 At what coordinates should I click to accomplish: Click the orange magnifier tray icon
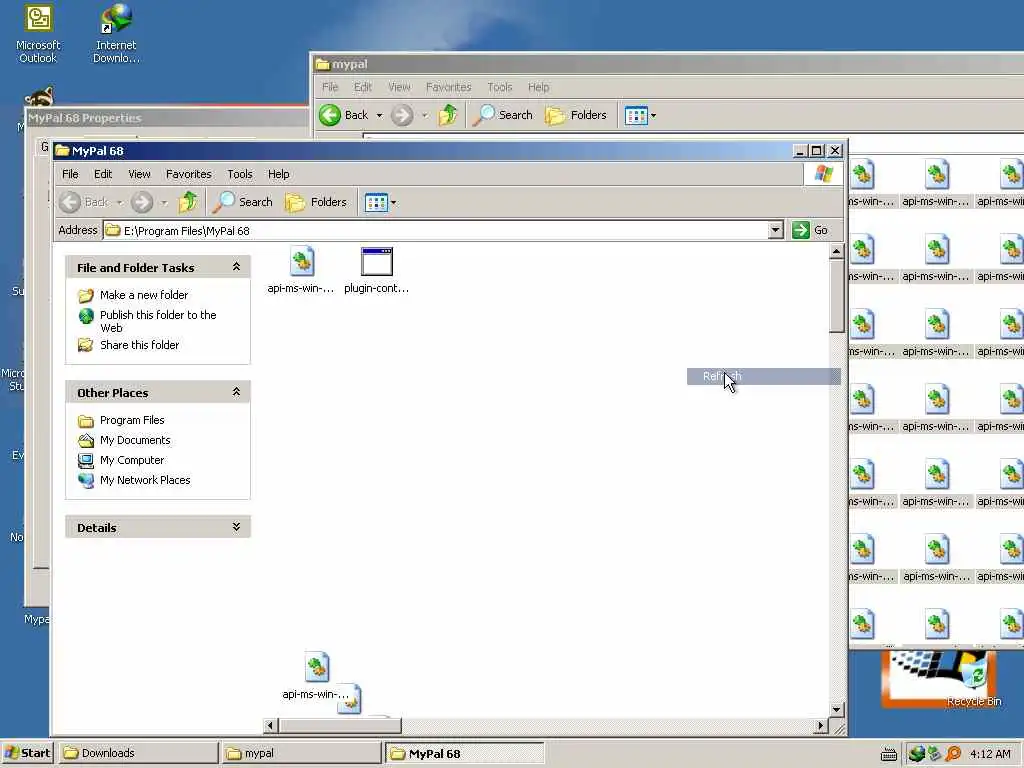(953, 754)
